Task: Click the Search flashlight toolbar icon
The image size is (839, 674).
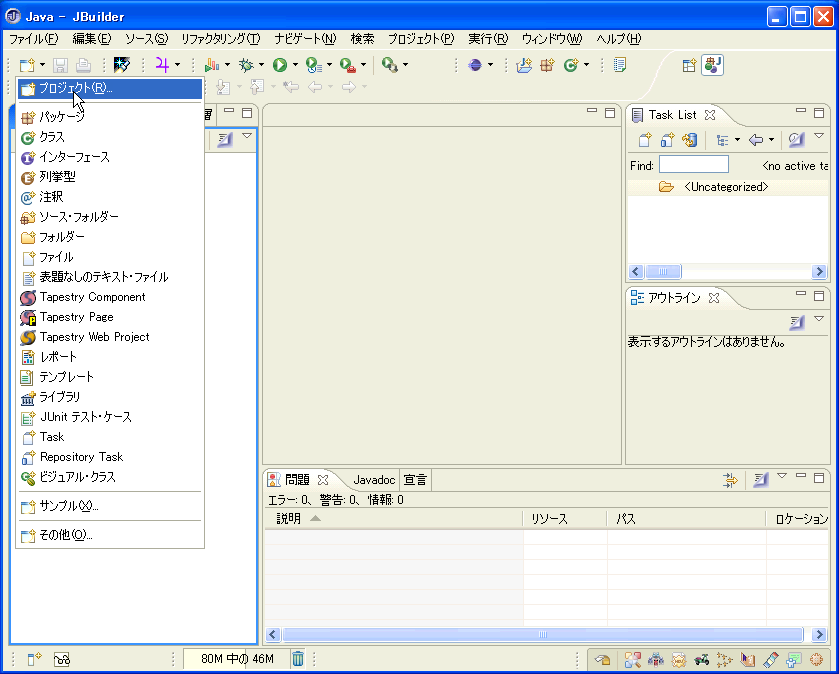Action: [x=389, y=65]
